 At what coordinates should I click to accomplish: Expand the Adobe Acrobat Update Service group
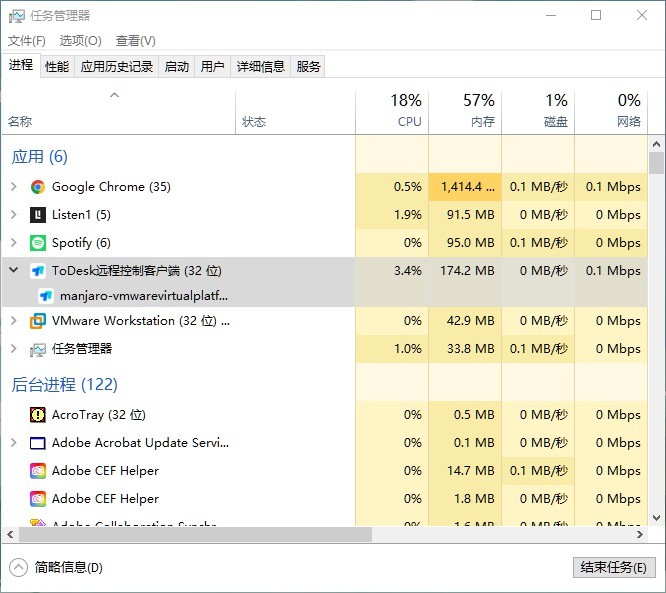click(14, 443)
